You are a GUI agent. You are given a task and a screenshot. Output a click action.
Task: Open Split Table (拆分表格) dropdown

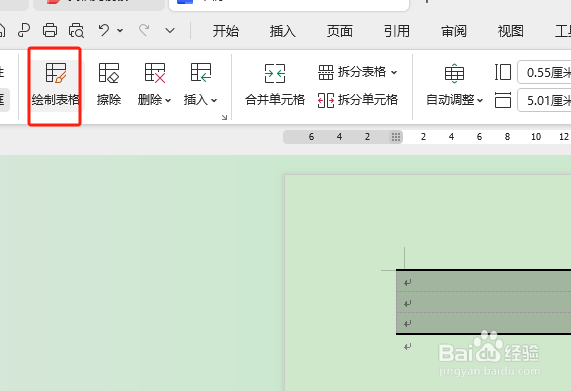coord(358,72)
